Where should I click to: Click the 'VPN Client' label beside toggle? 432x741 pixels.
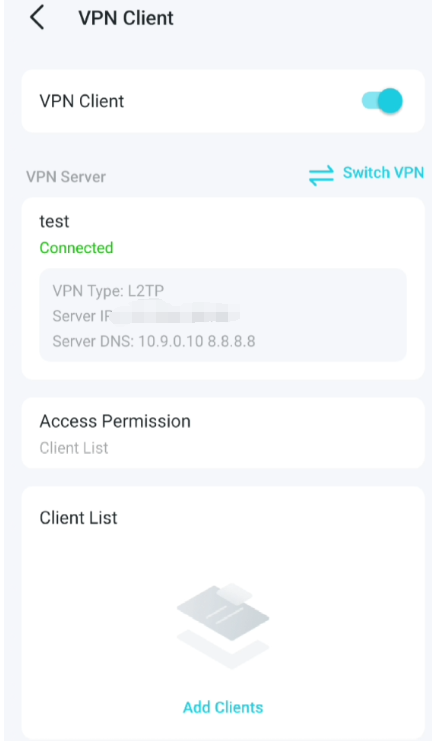[82, 101]
